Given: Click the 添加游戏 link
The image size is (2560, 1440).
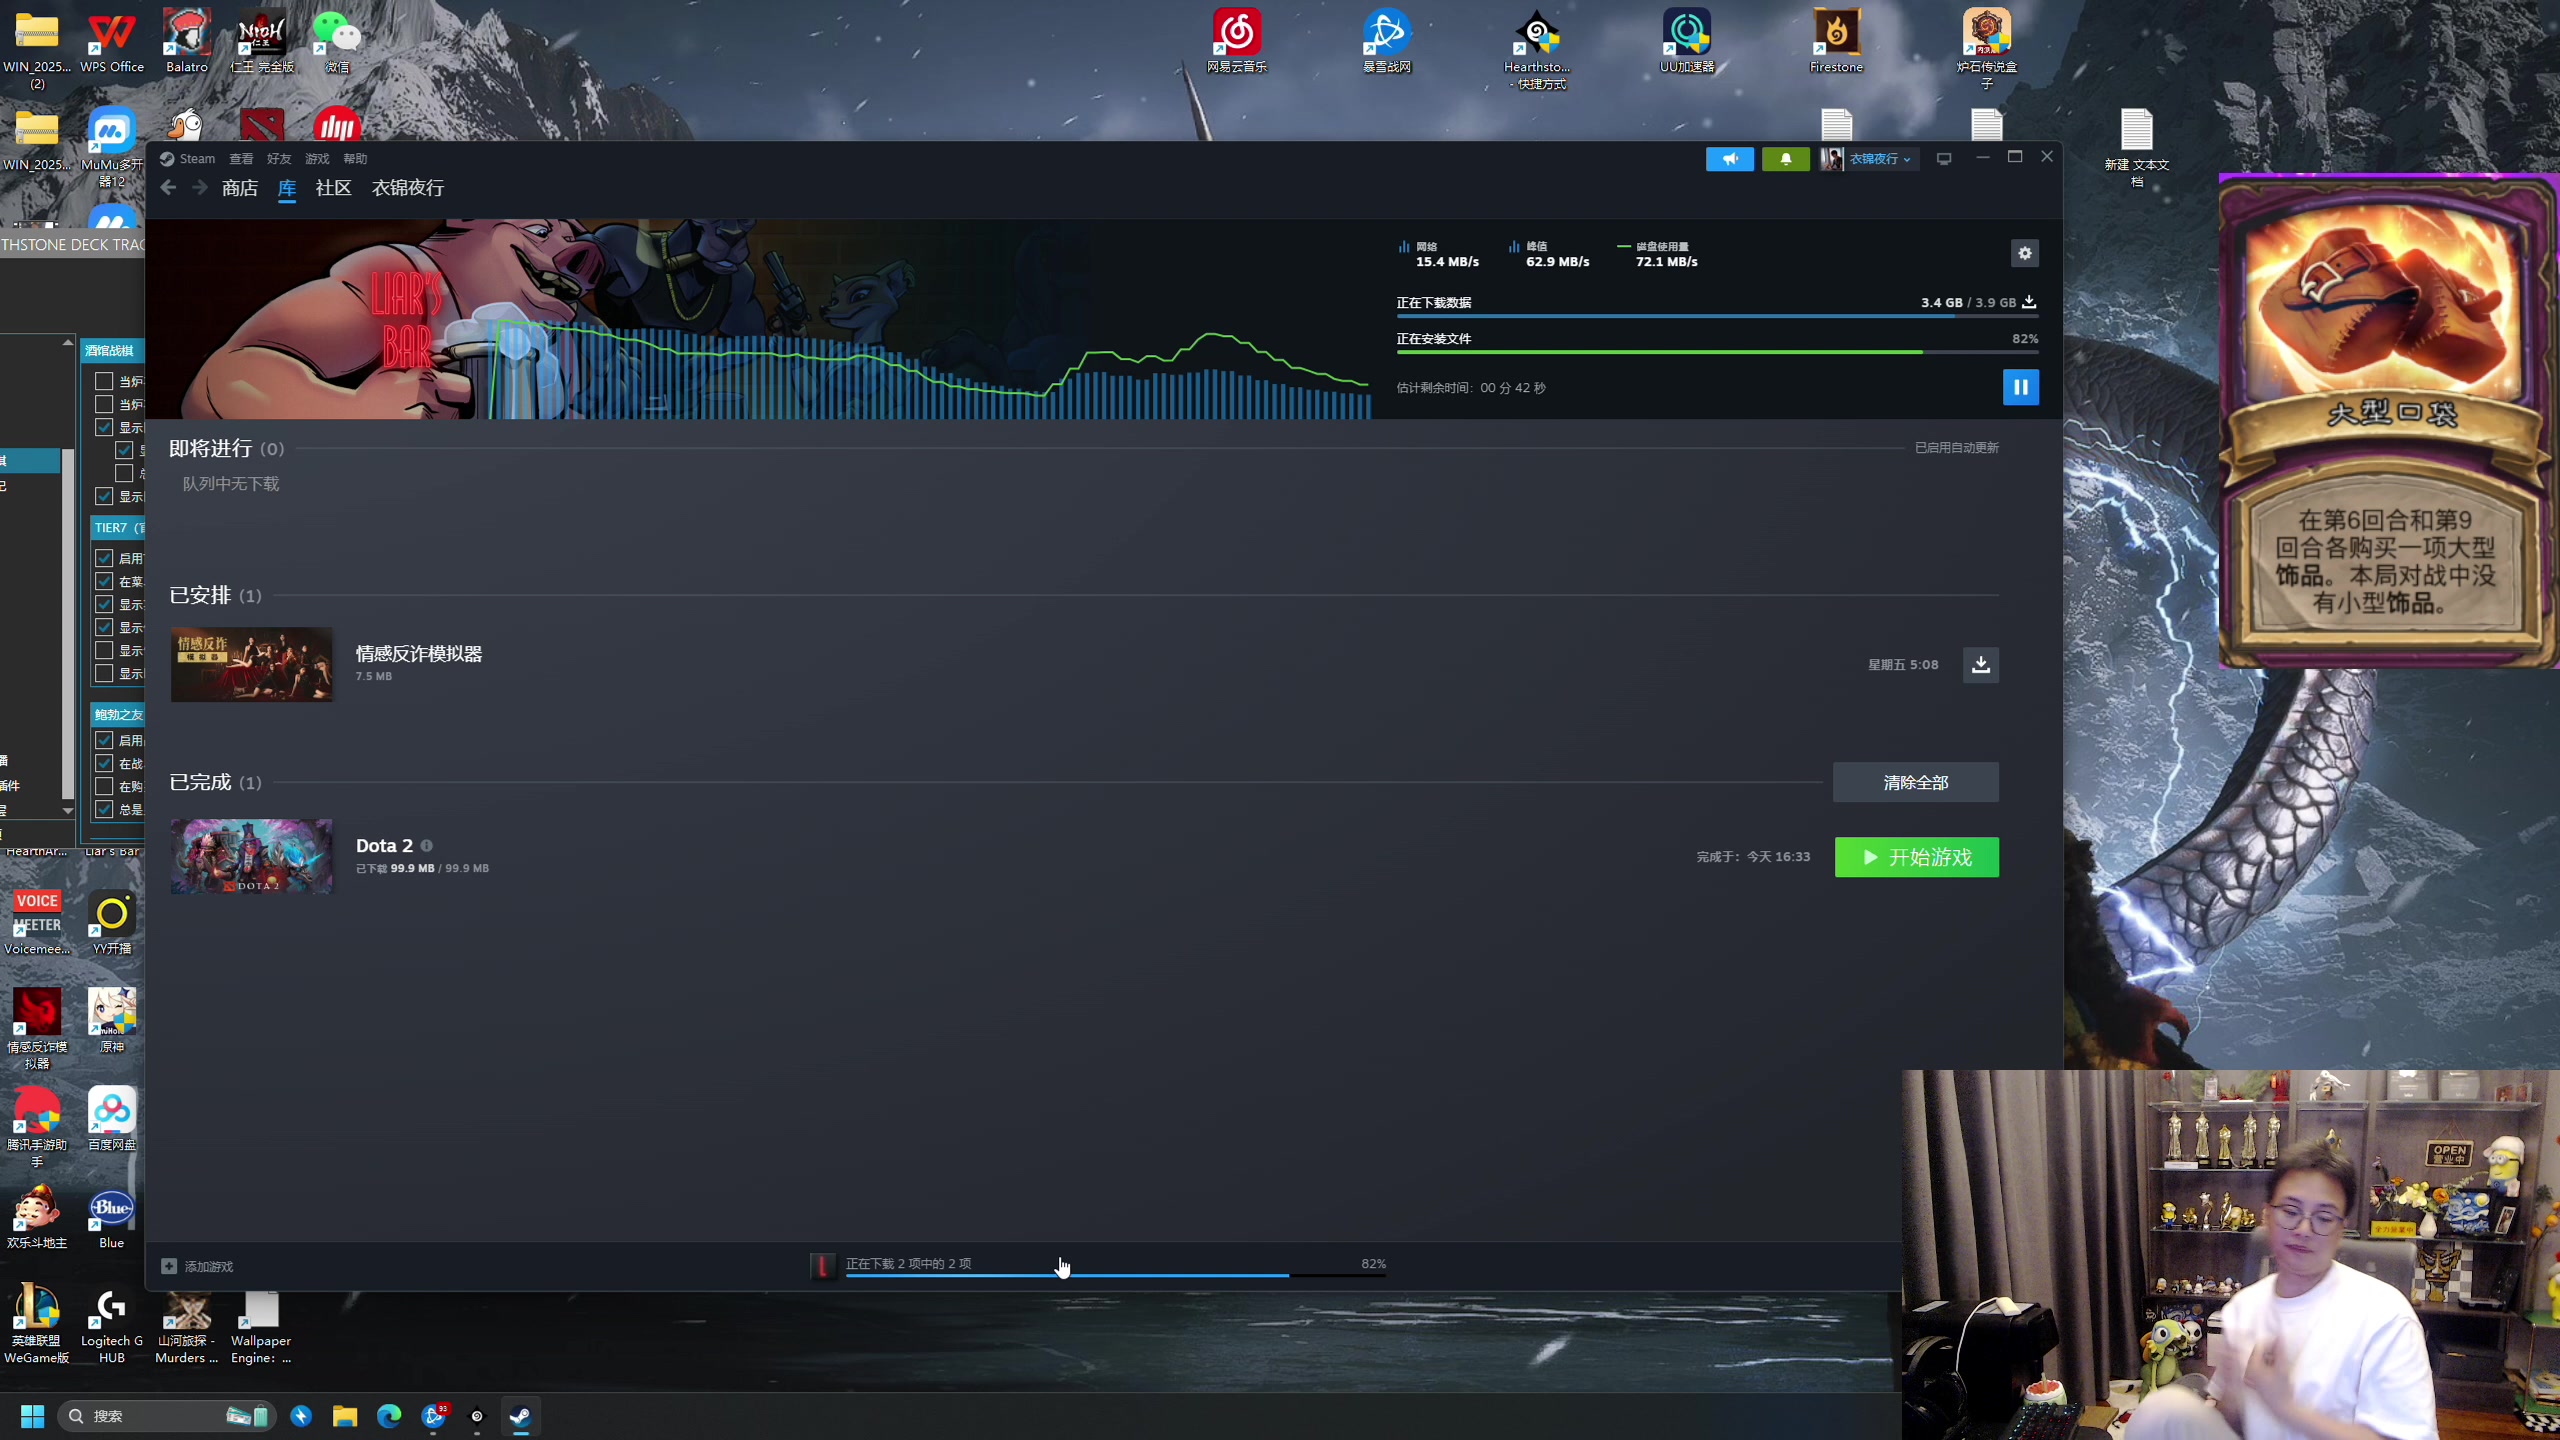Looking at the screenshot, I should (x=209, y=1266).
